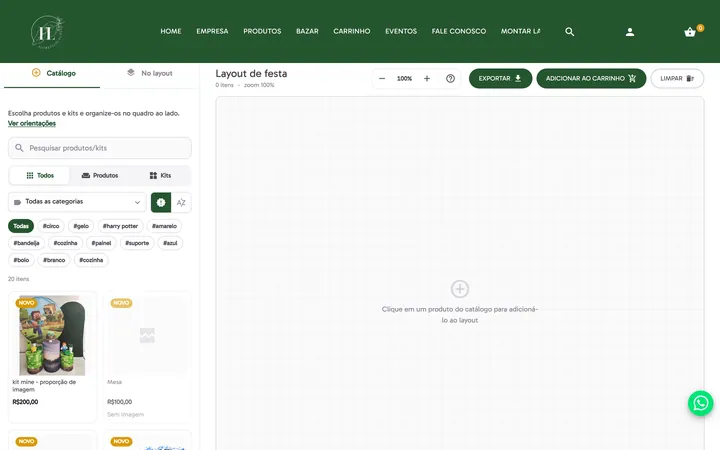Select the kit mine product thumbnail
This screenshot has height=450, width=720.
[x=52, y=335]
